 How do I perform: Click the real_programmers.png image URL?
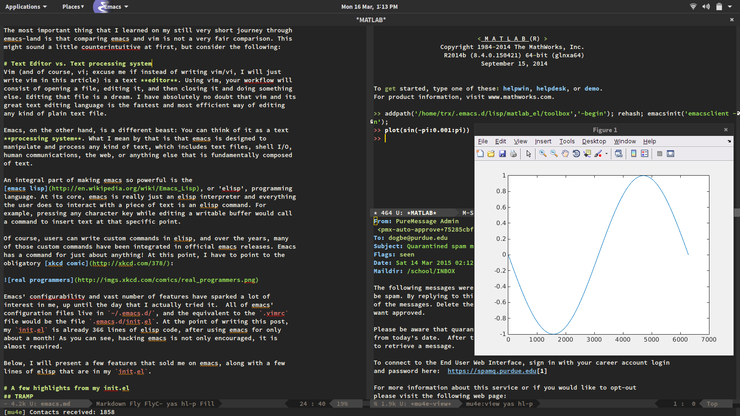[x=166, y=280]
